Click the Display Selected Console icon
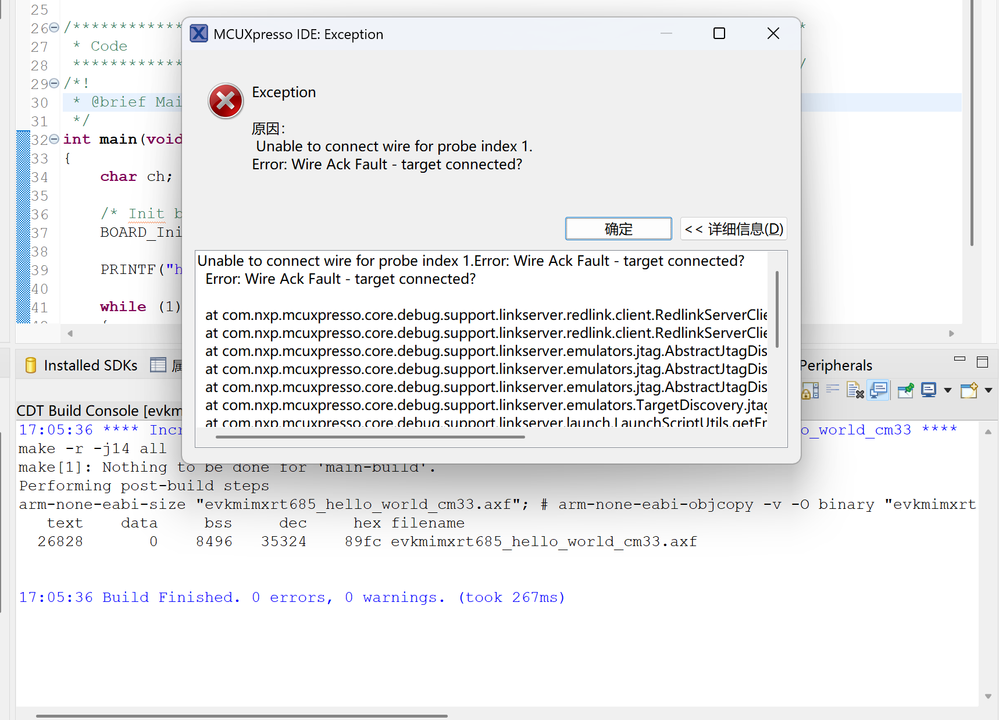The image size is (999, 720). click(x=929, y=390)
